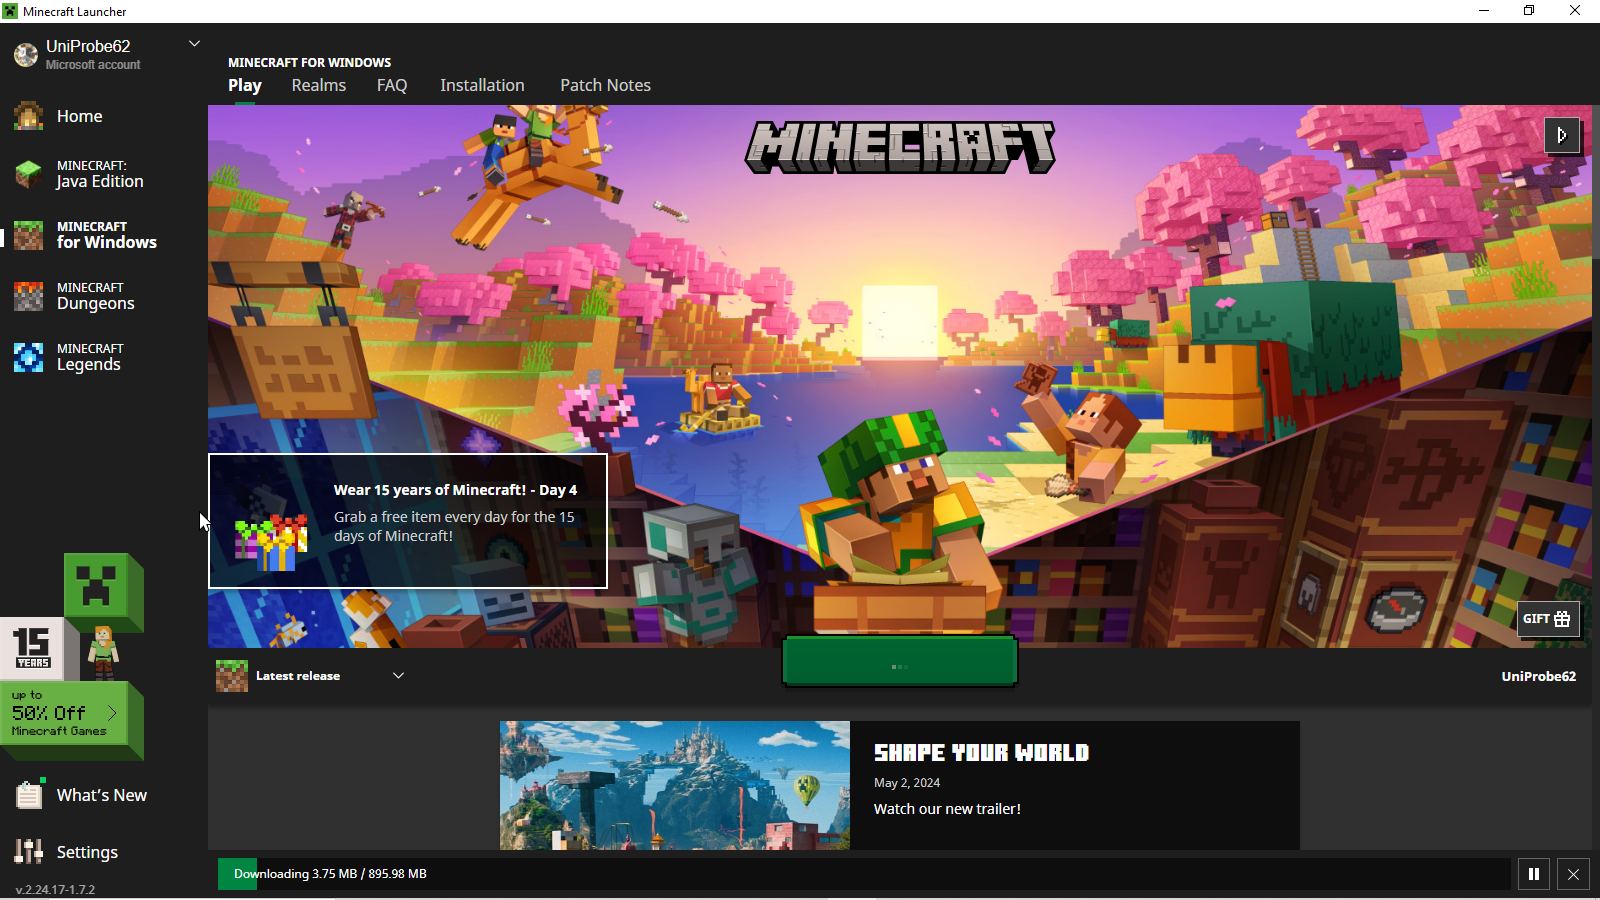Open the What's New section
The width and height of the screenshot is (1600, 900).
[100, 795]
